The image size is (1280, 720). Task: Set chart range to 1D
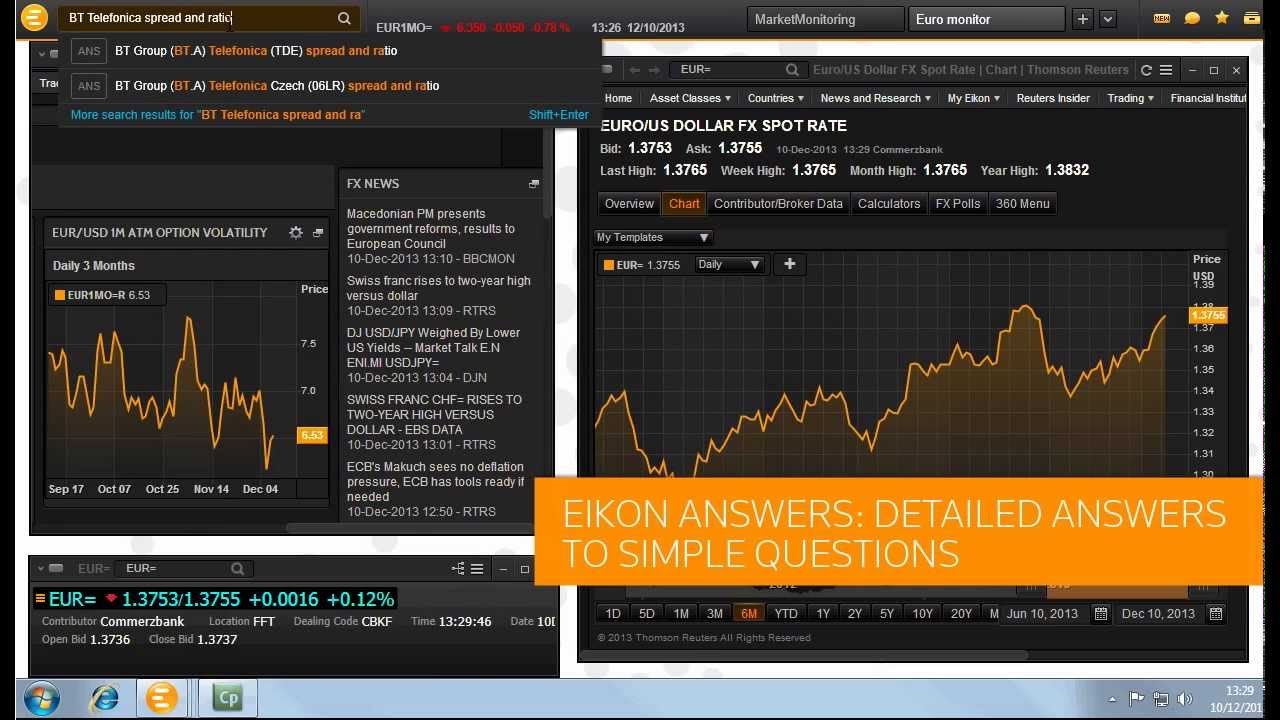click(x=613, y=614)
